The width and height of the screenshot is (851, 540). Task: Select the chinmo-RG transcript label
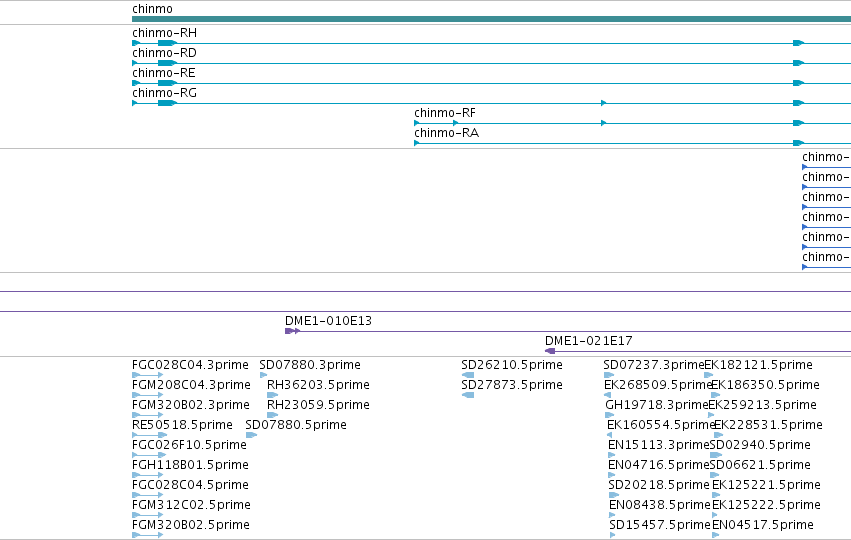164,93
